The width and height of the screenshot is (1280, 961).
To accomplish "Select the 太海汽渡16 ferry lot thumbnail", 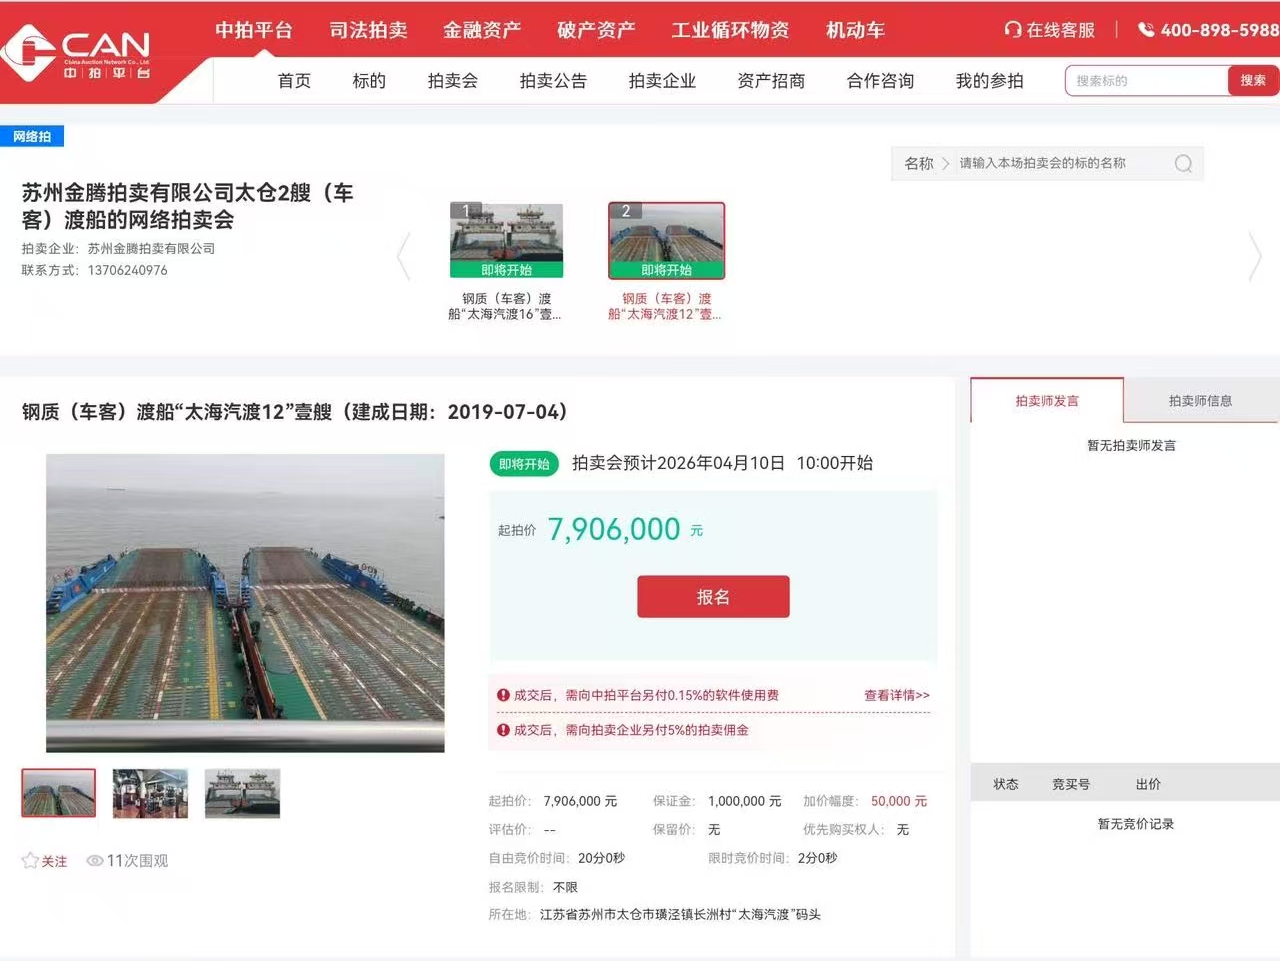I will click(x=506, y=241).
